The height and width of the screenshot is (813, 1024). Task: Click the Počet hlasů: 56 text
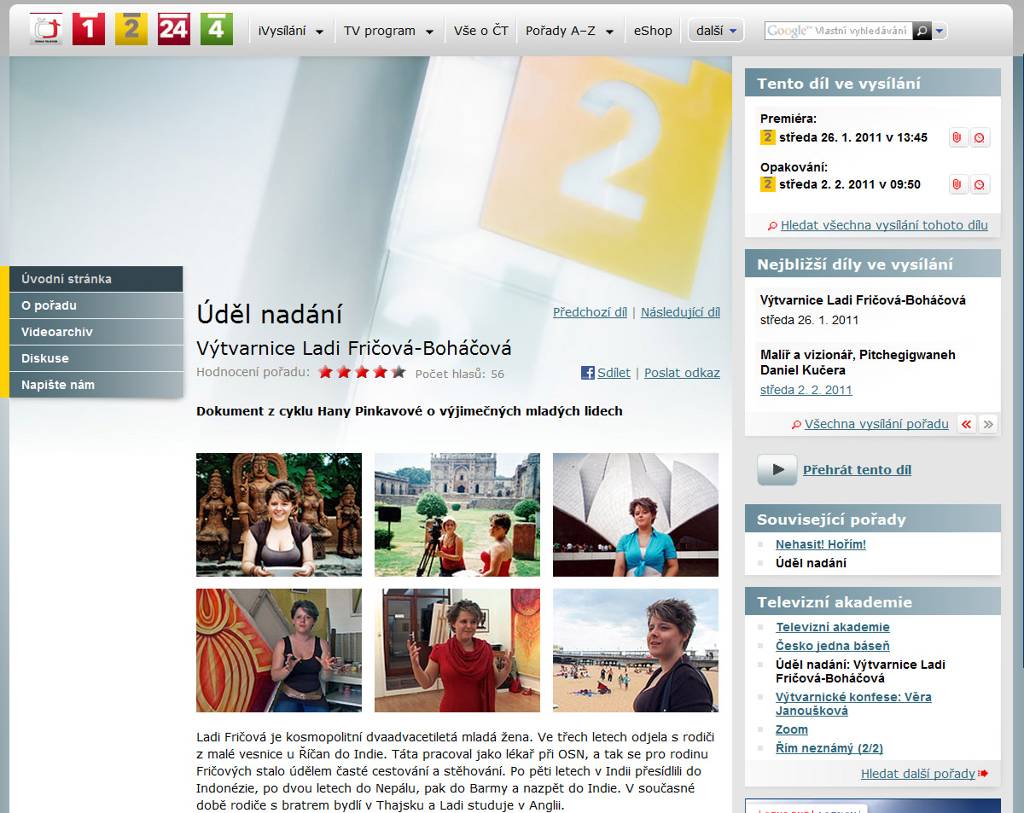460,374
